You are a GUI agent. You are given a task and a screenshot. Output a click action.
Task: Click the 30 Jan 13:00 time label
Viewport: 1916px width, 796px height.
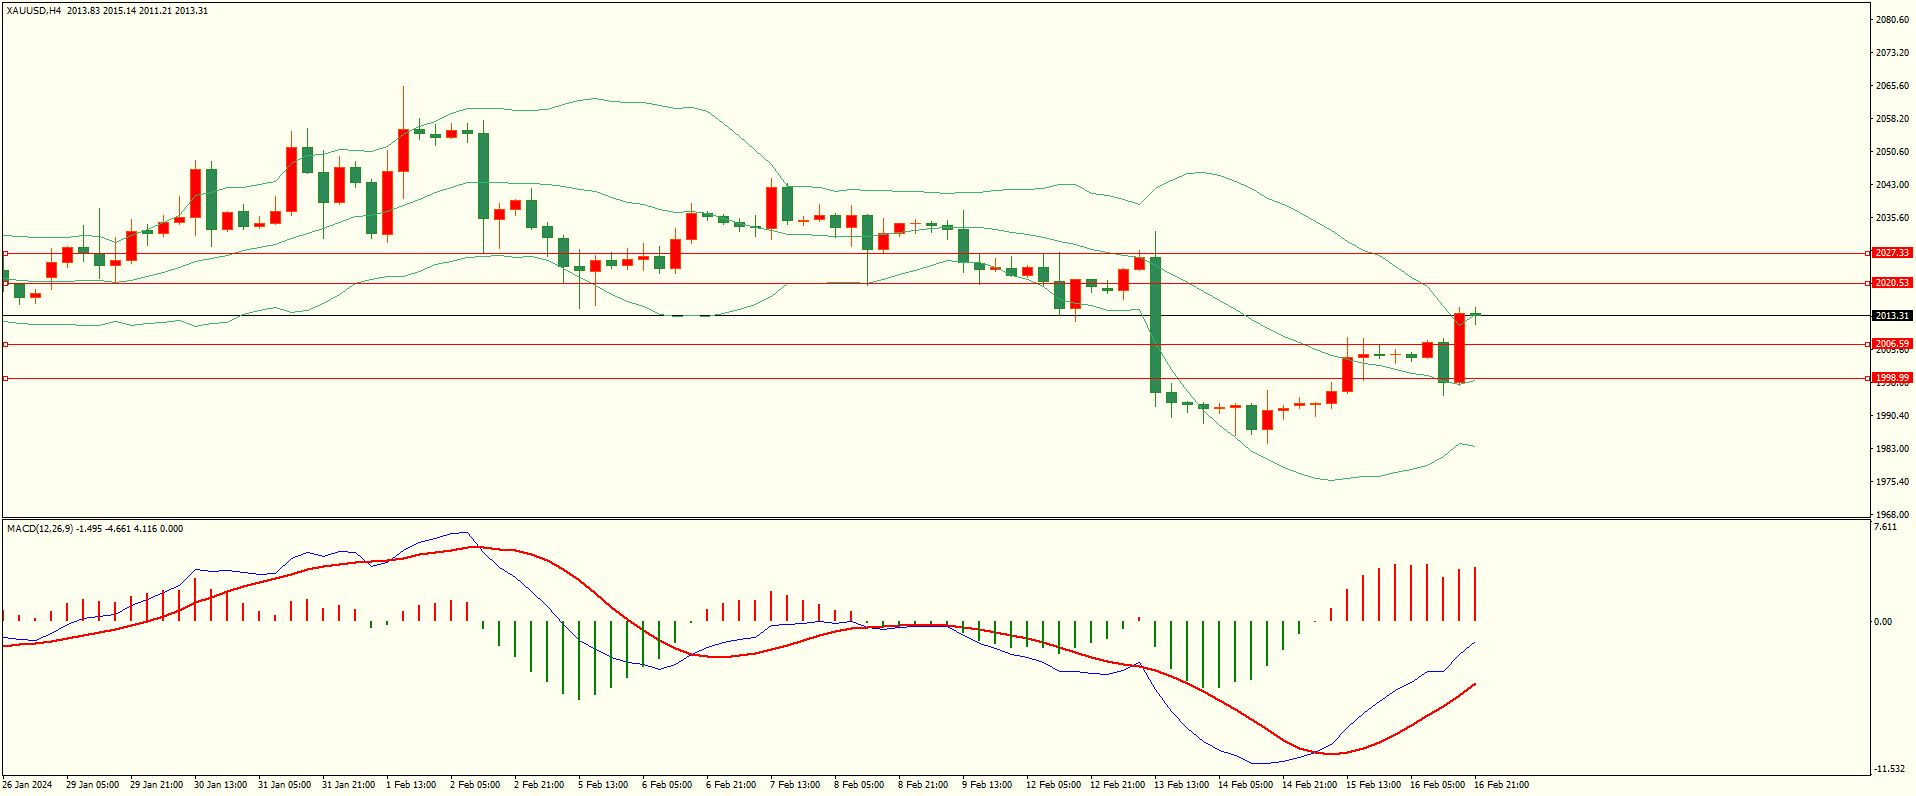(221, 785)
